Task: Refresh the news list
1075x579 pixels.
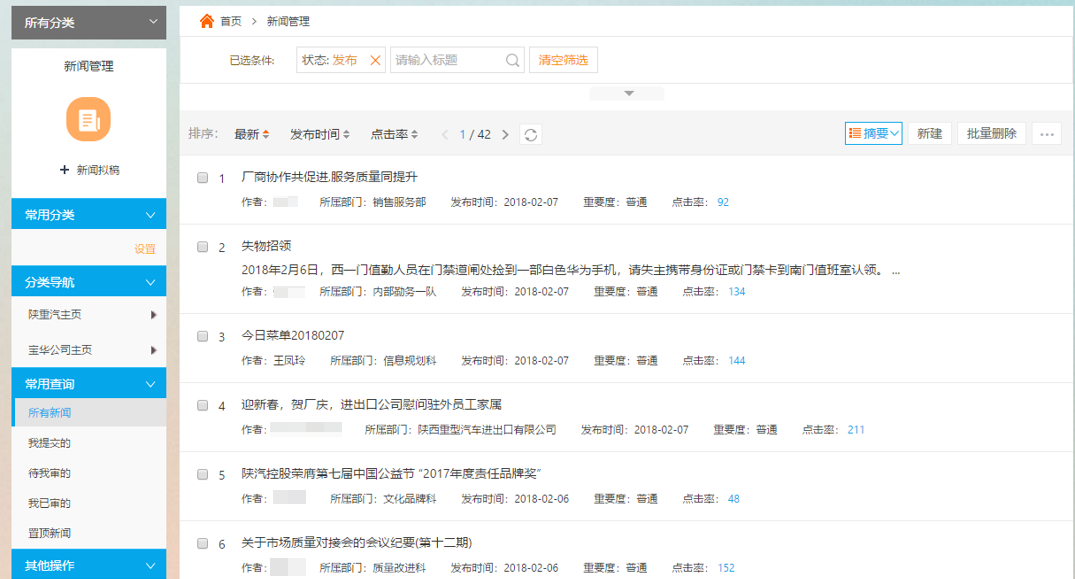Action: click(531, 135)
